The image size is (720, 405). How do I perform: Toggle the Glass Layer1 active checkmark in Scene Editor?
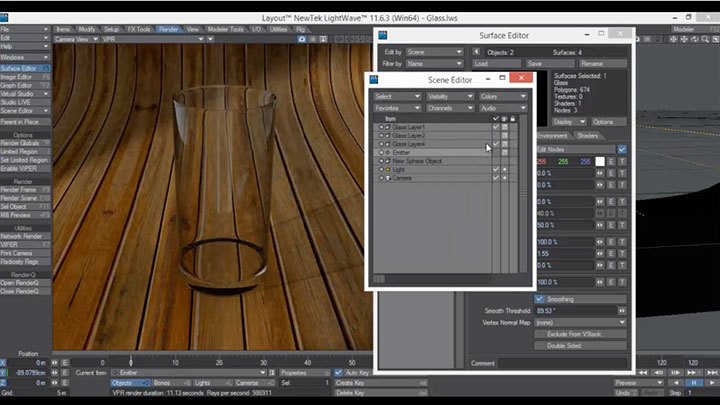click(495, 127)
